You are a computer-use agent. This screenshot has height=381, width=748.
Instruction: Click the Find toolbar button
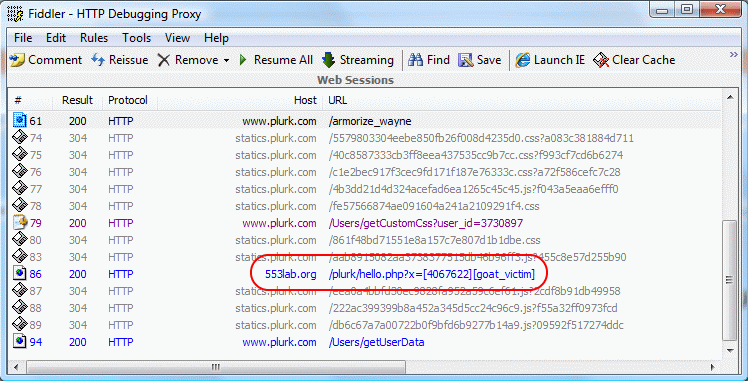point(429,60)
